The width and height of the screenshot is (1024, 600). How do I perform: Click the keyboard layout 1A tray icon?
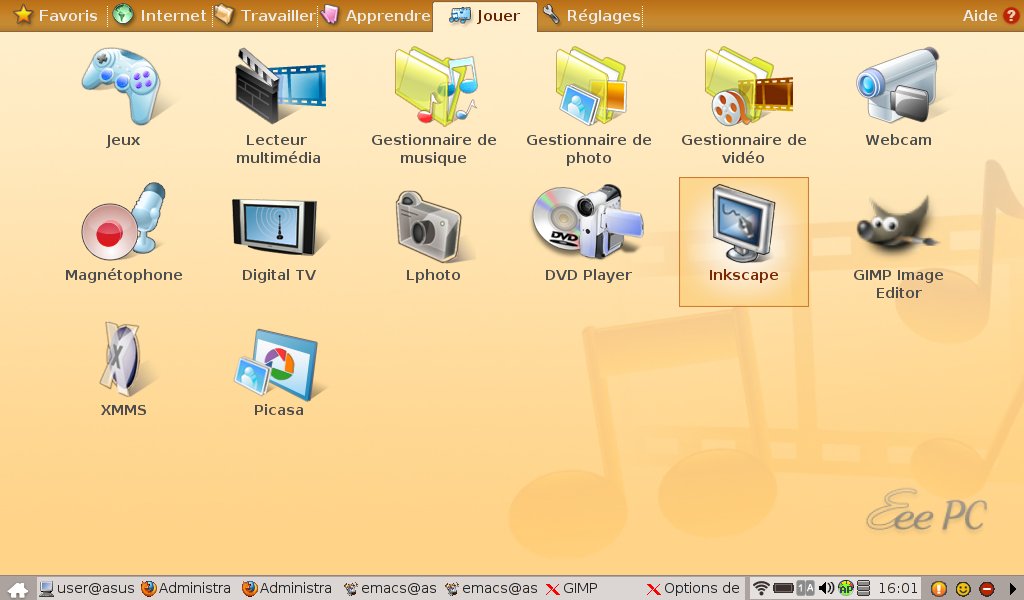[x=806, y=588]
